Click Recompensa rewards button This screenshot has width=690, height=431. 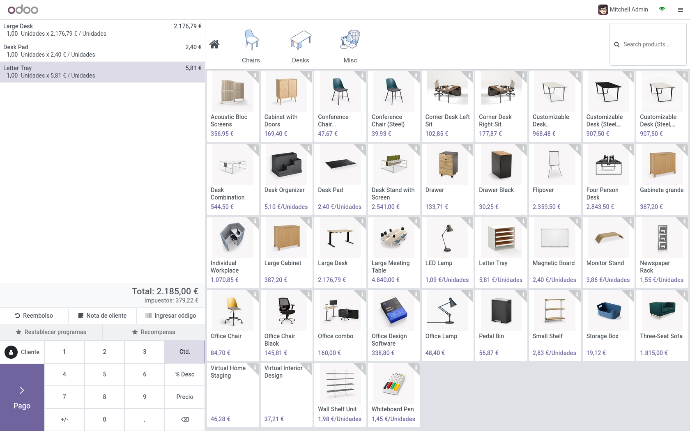point(154,332)
